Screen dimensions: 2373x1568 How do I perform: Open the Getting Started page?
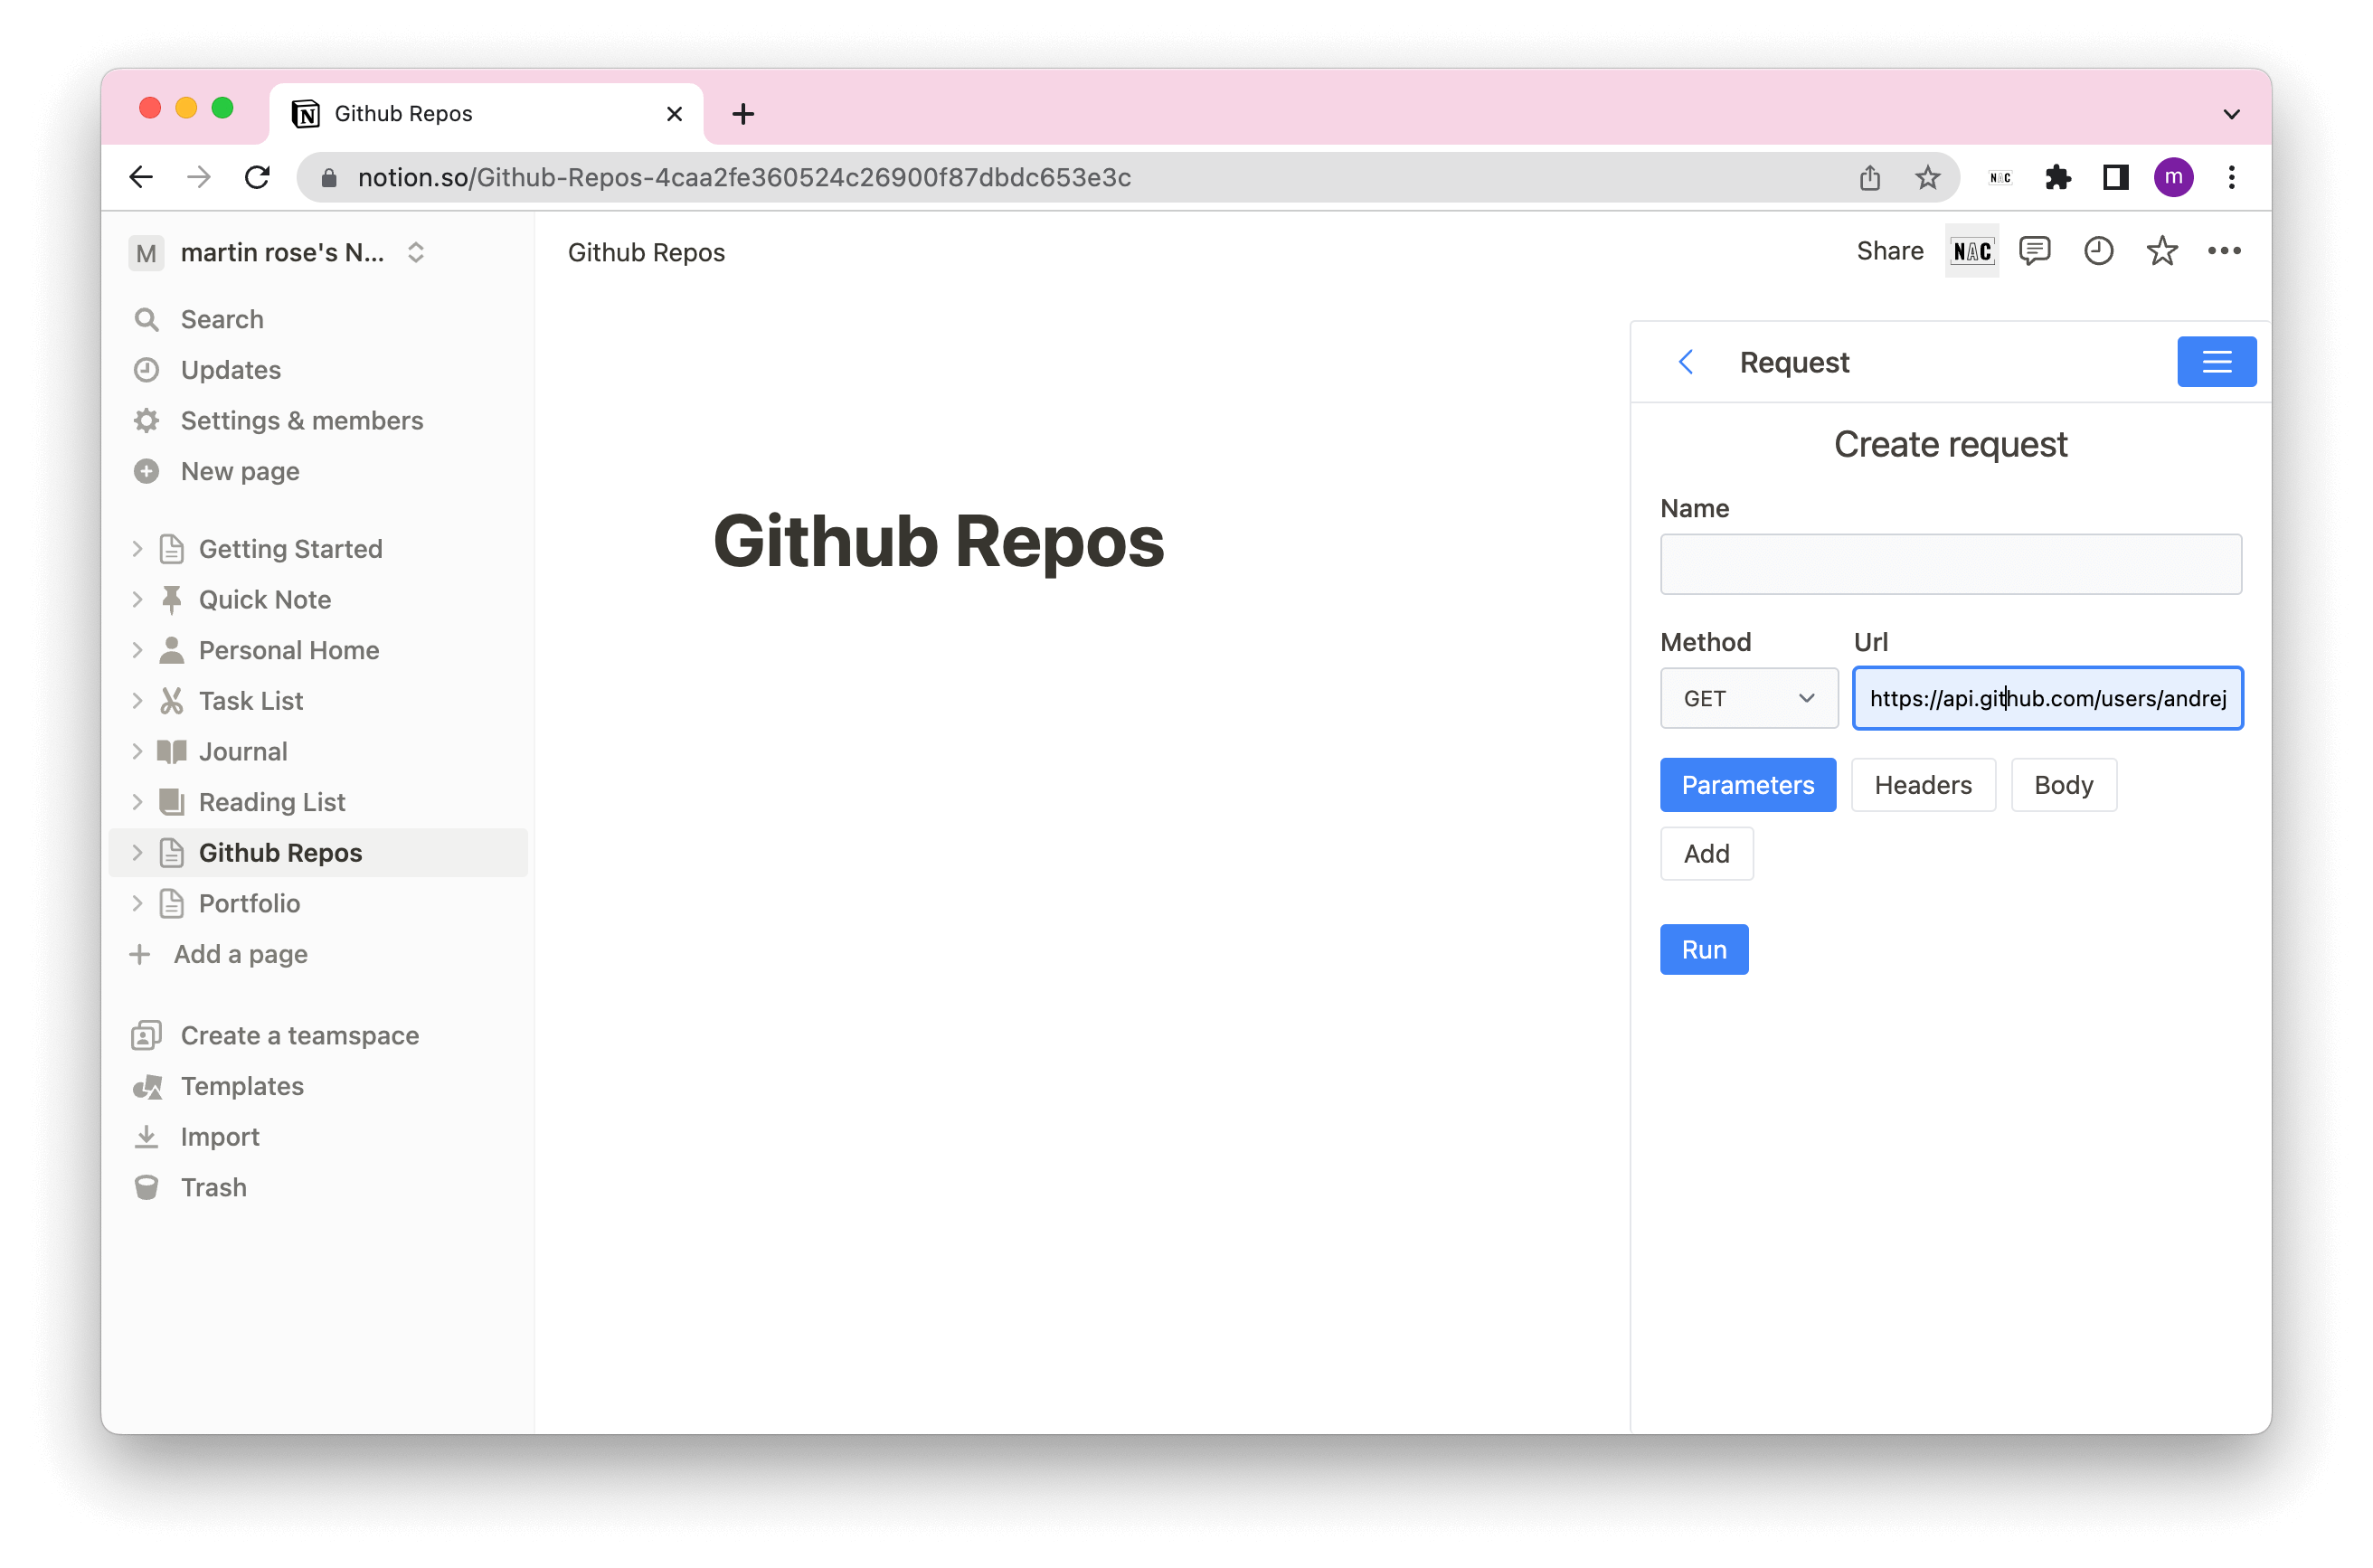coord(291,549)
